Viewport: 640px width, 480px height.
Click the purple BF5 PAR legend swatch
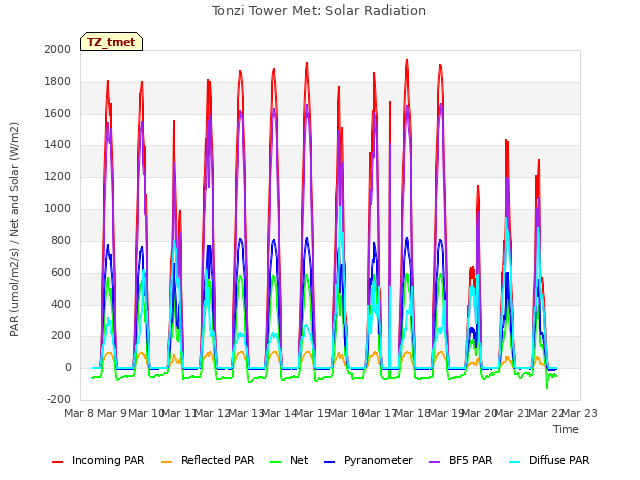coord(435,462)
